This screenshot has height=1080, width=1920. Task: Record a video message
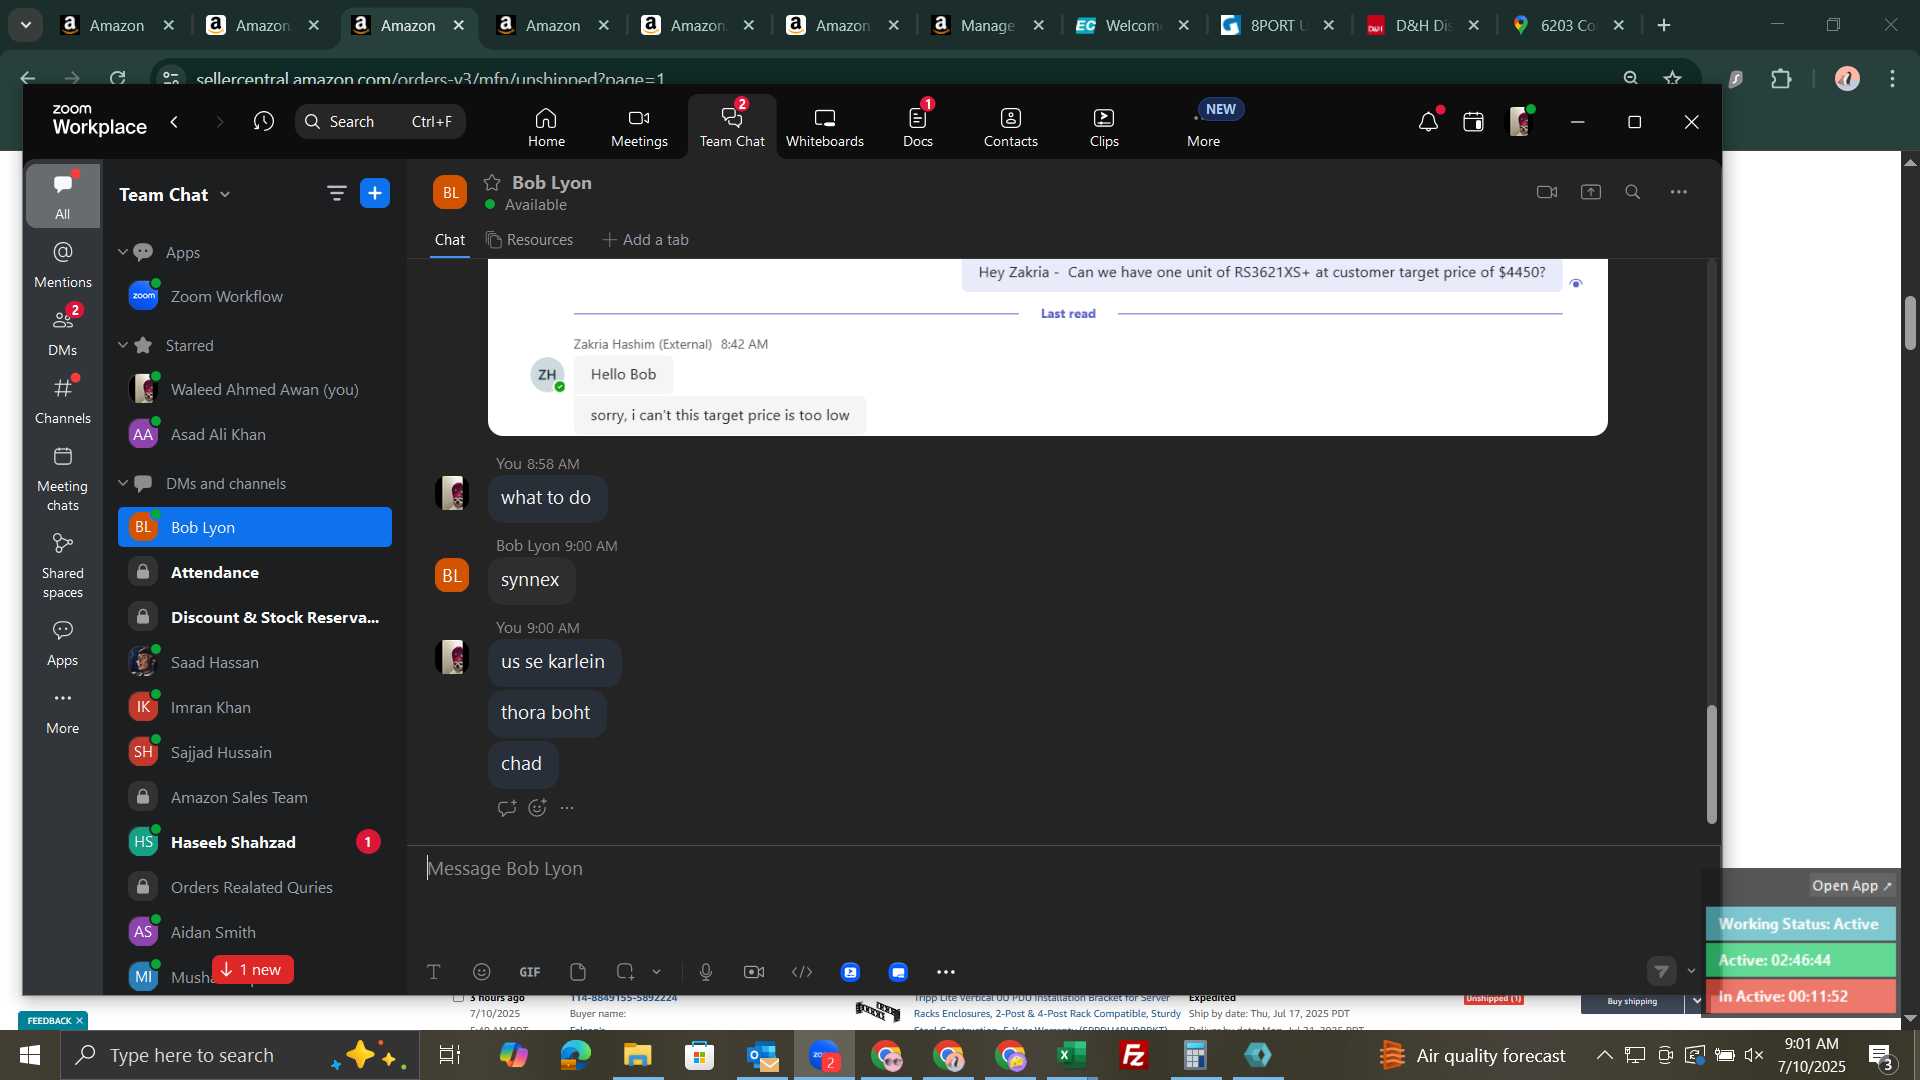point(754,972)
